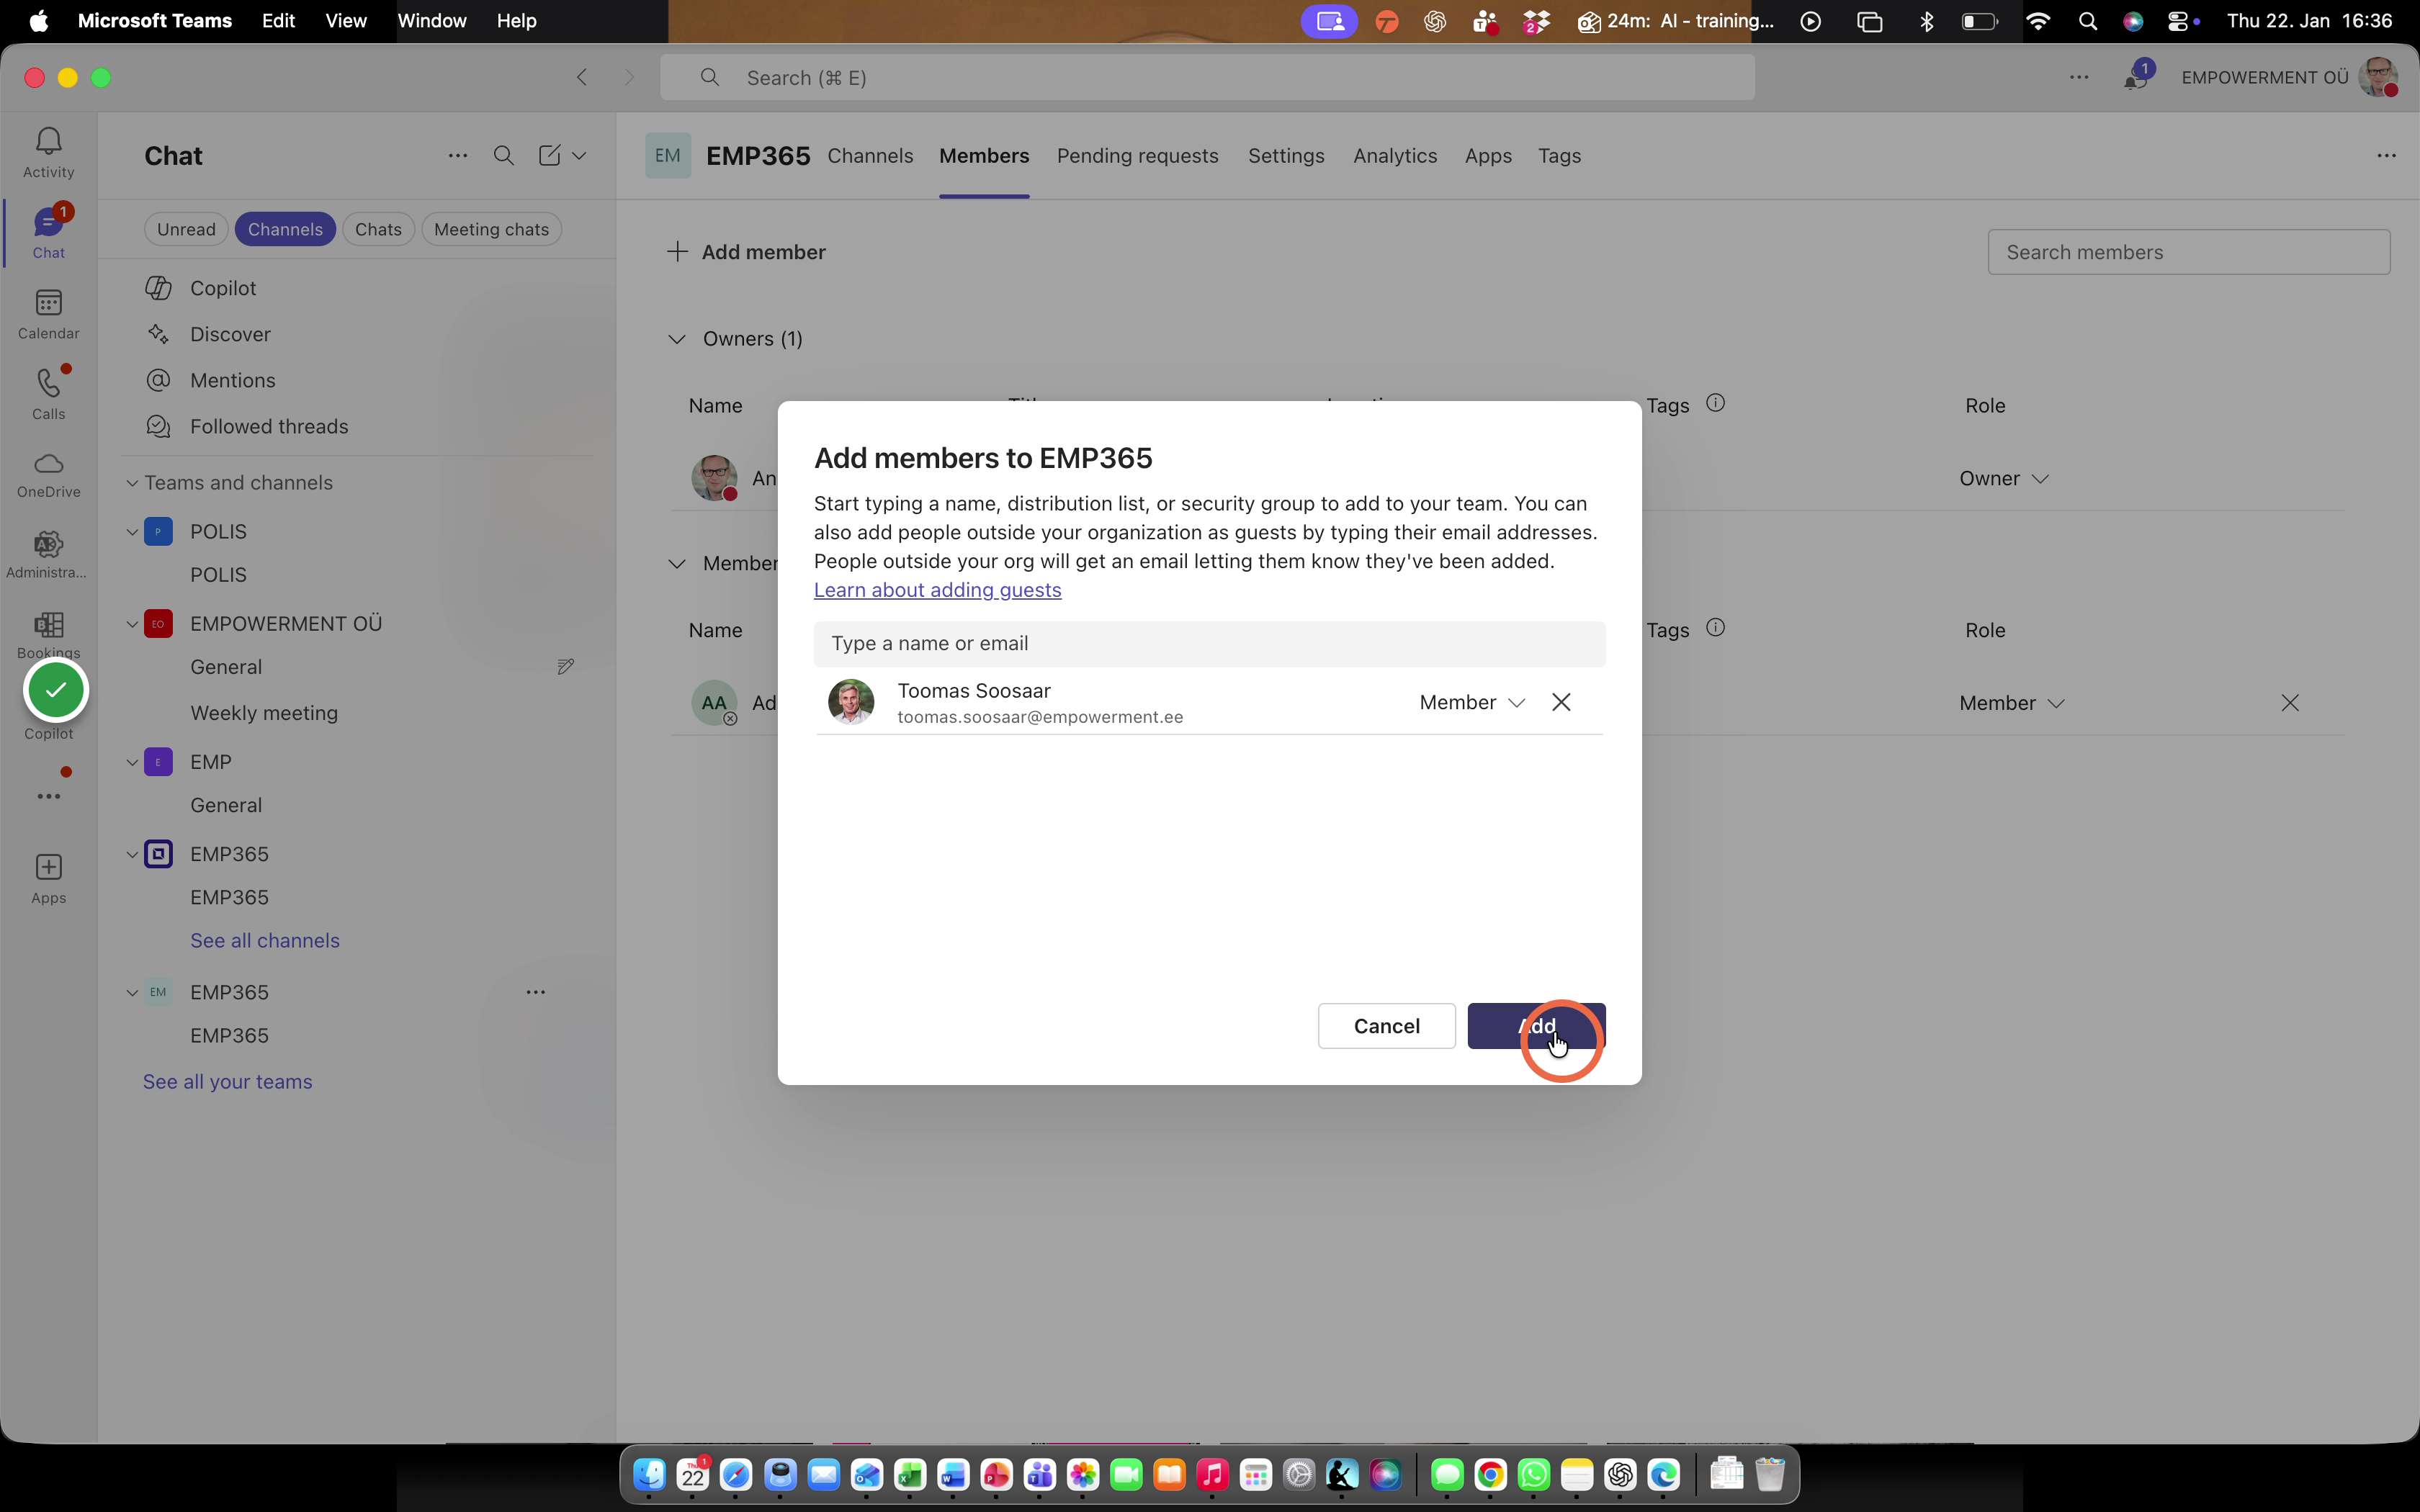This screenshot has width=2420, height=1512.
Task: Toggle the Meeting chats filter
Action: pos(491,229)
